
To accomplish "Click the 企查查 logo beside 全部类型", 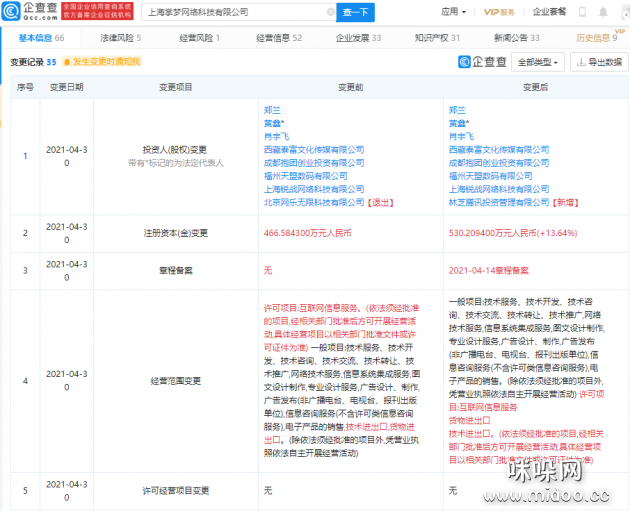I will pyautogui.click(x=482, y=62).
